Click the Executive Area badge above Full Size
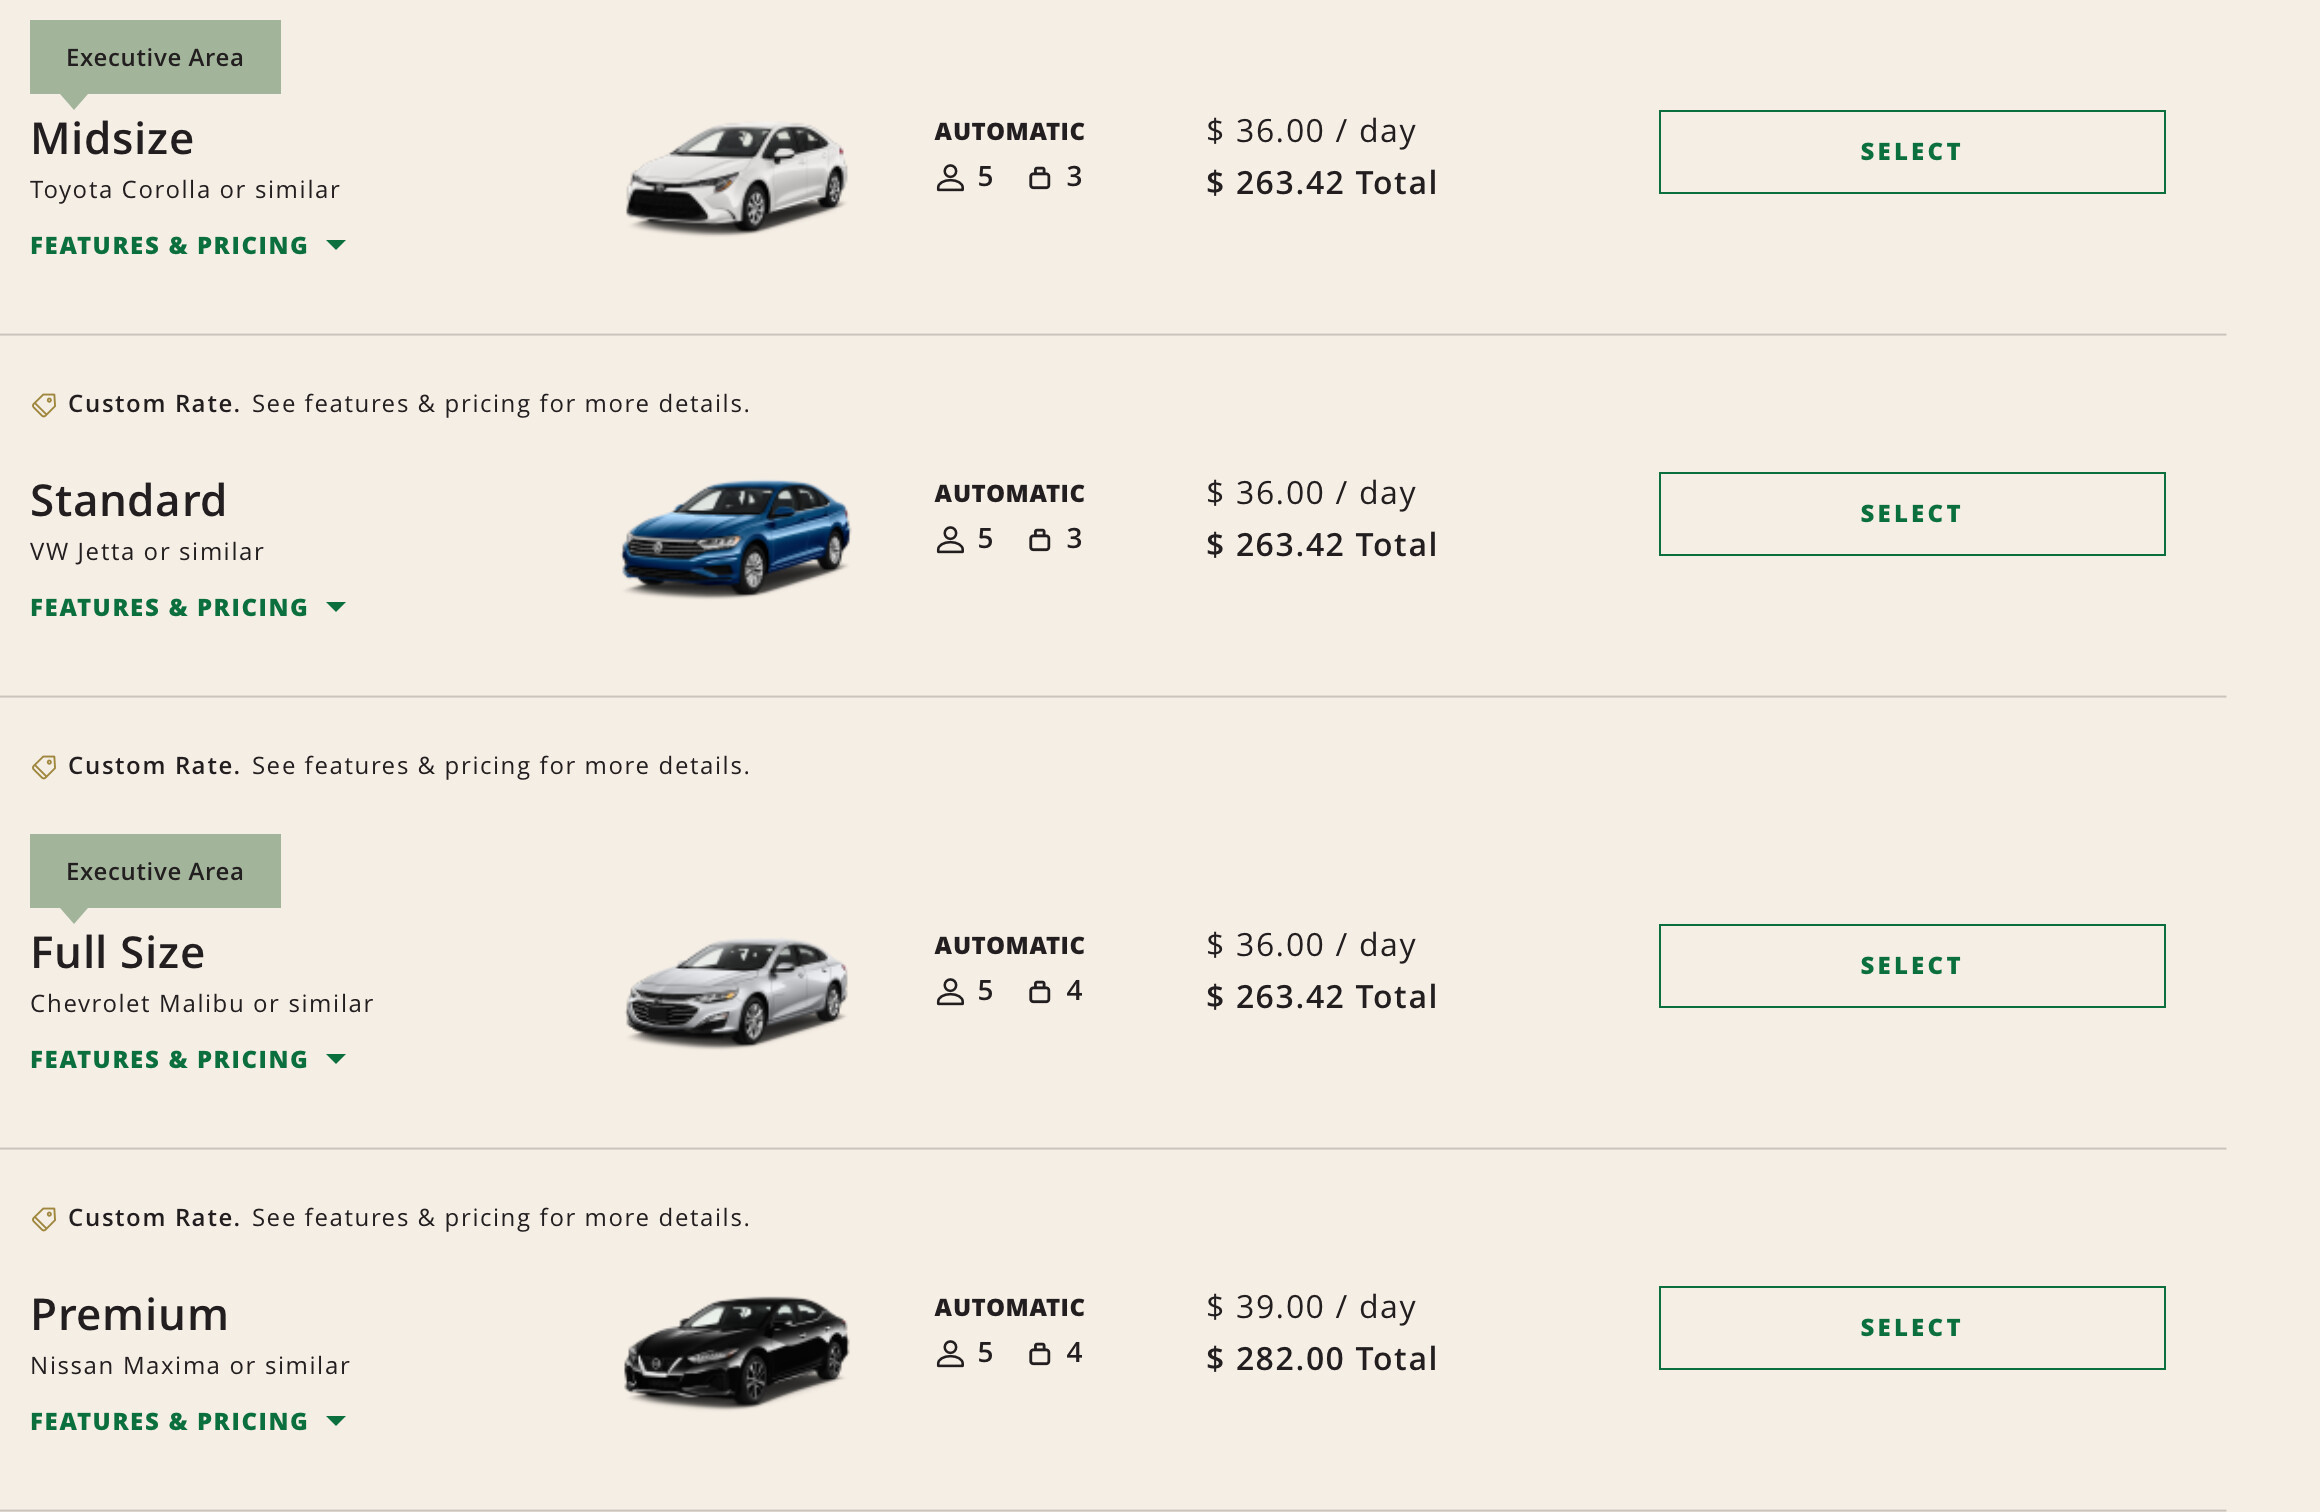Image resolution: width=2320 pixels, height=1512 pixels. pos(155,871)
